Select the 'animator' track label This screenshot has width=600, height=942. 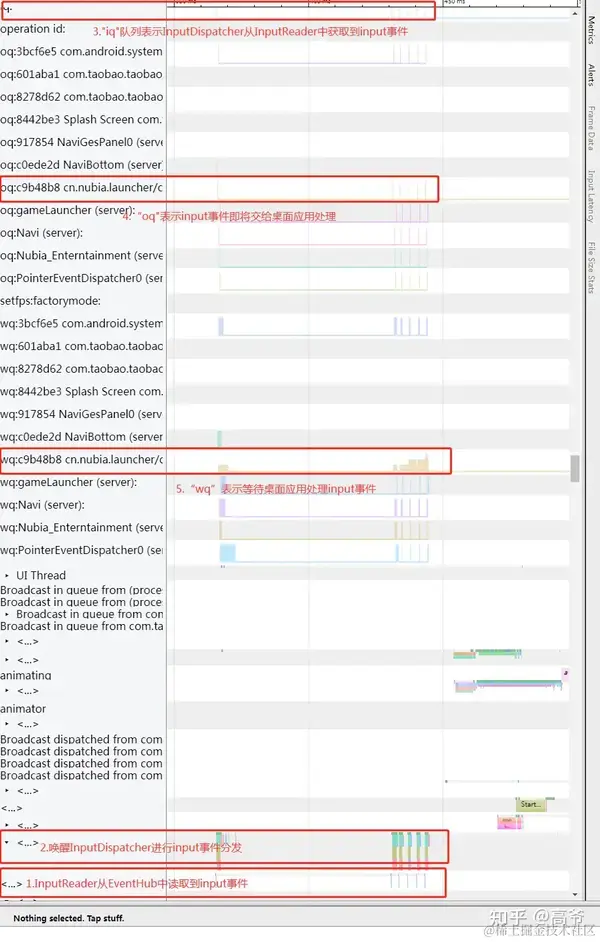pos(23,709)
